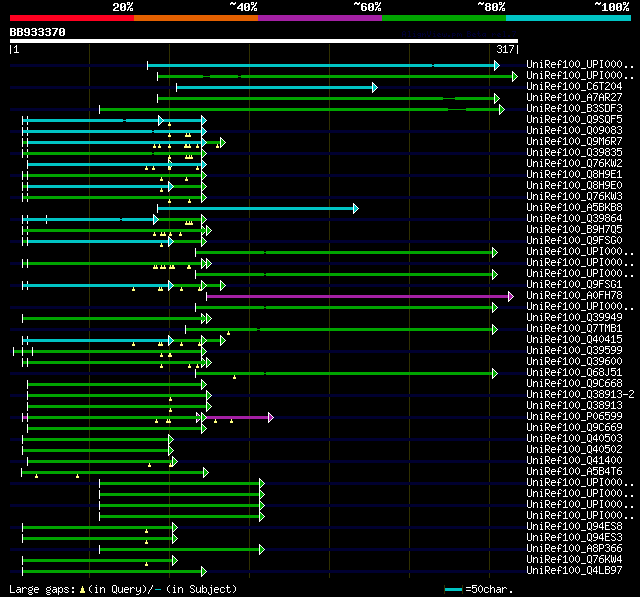Image resolution: width=640 pixels, height=597 pixels.
Task: Open the UniRef100_A7AR27 hit label
Action: coord(574,97)
